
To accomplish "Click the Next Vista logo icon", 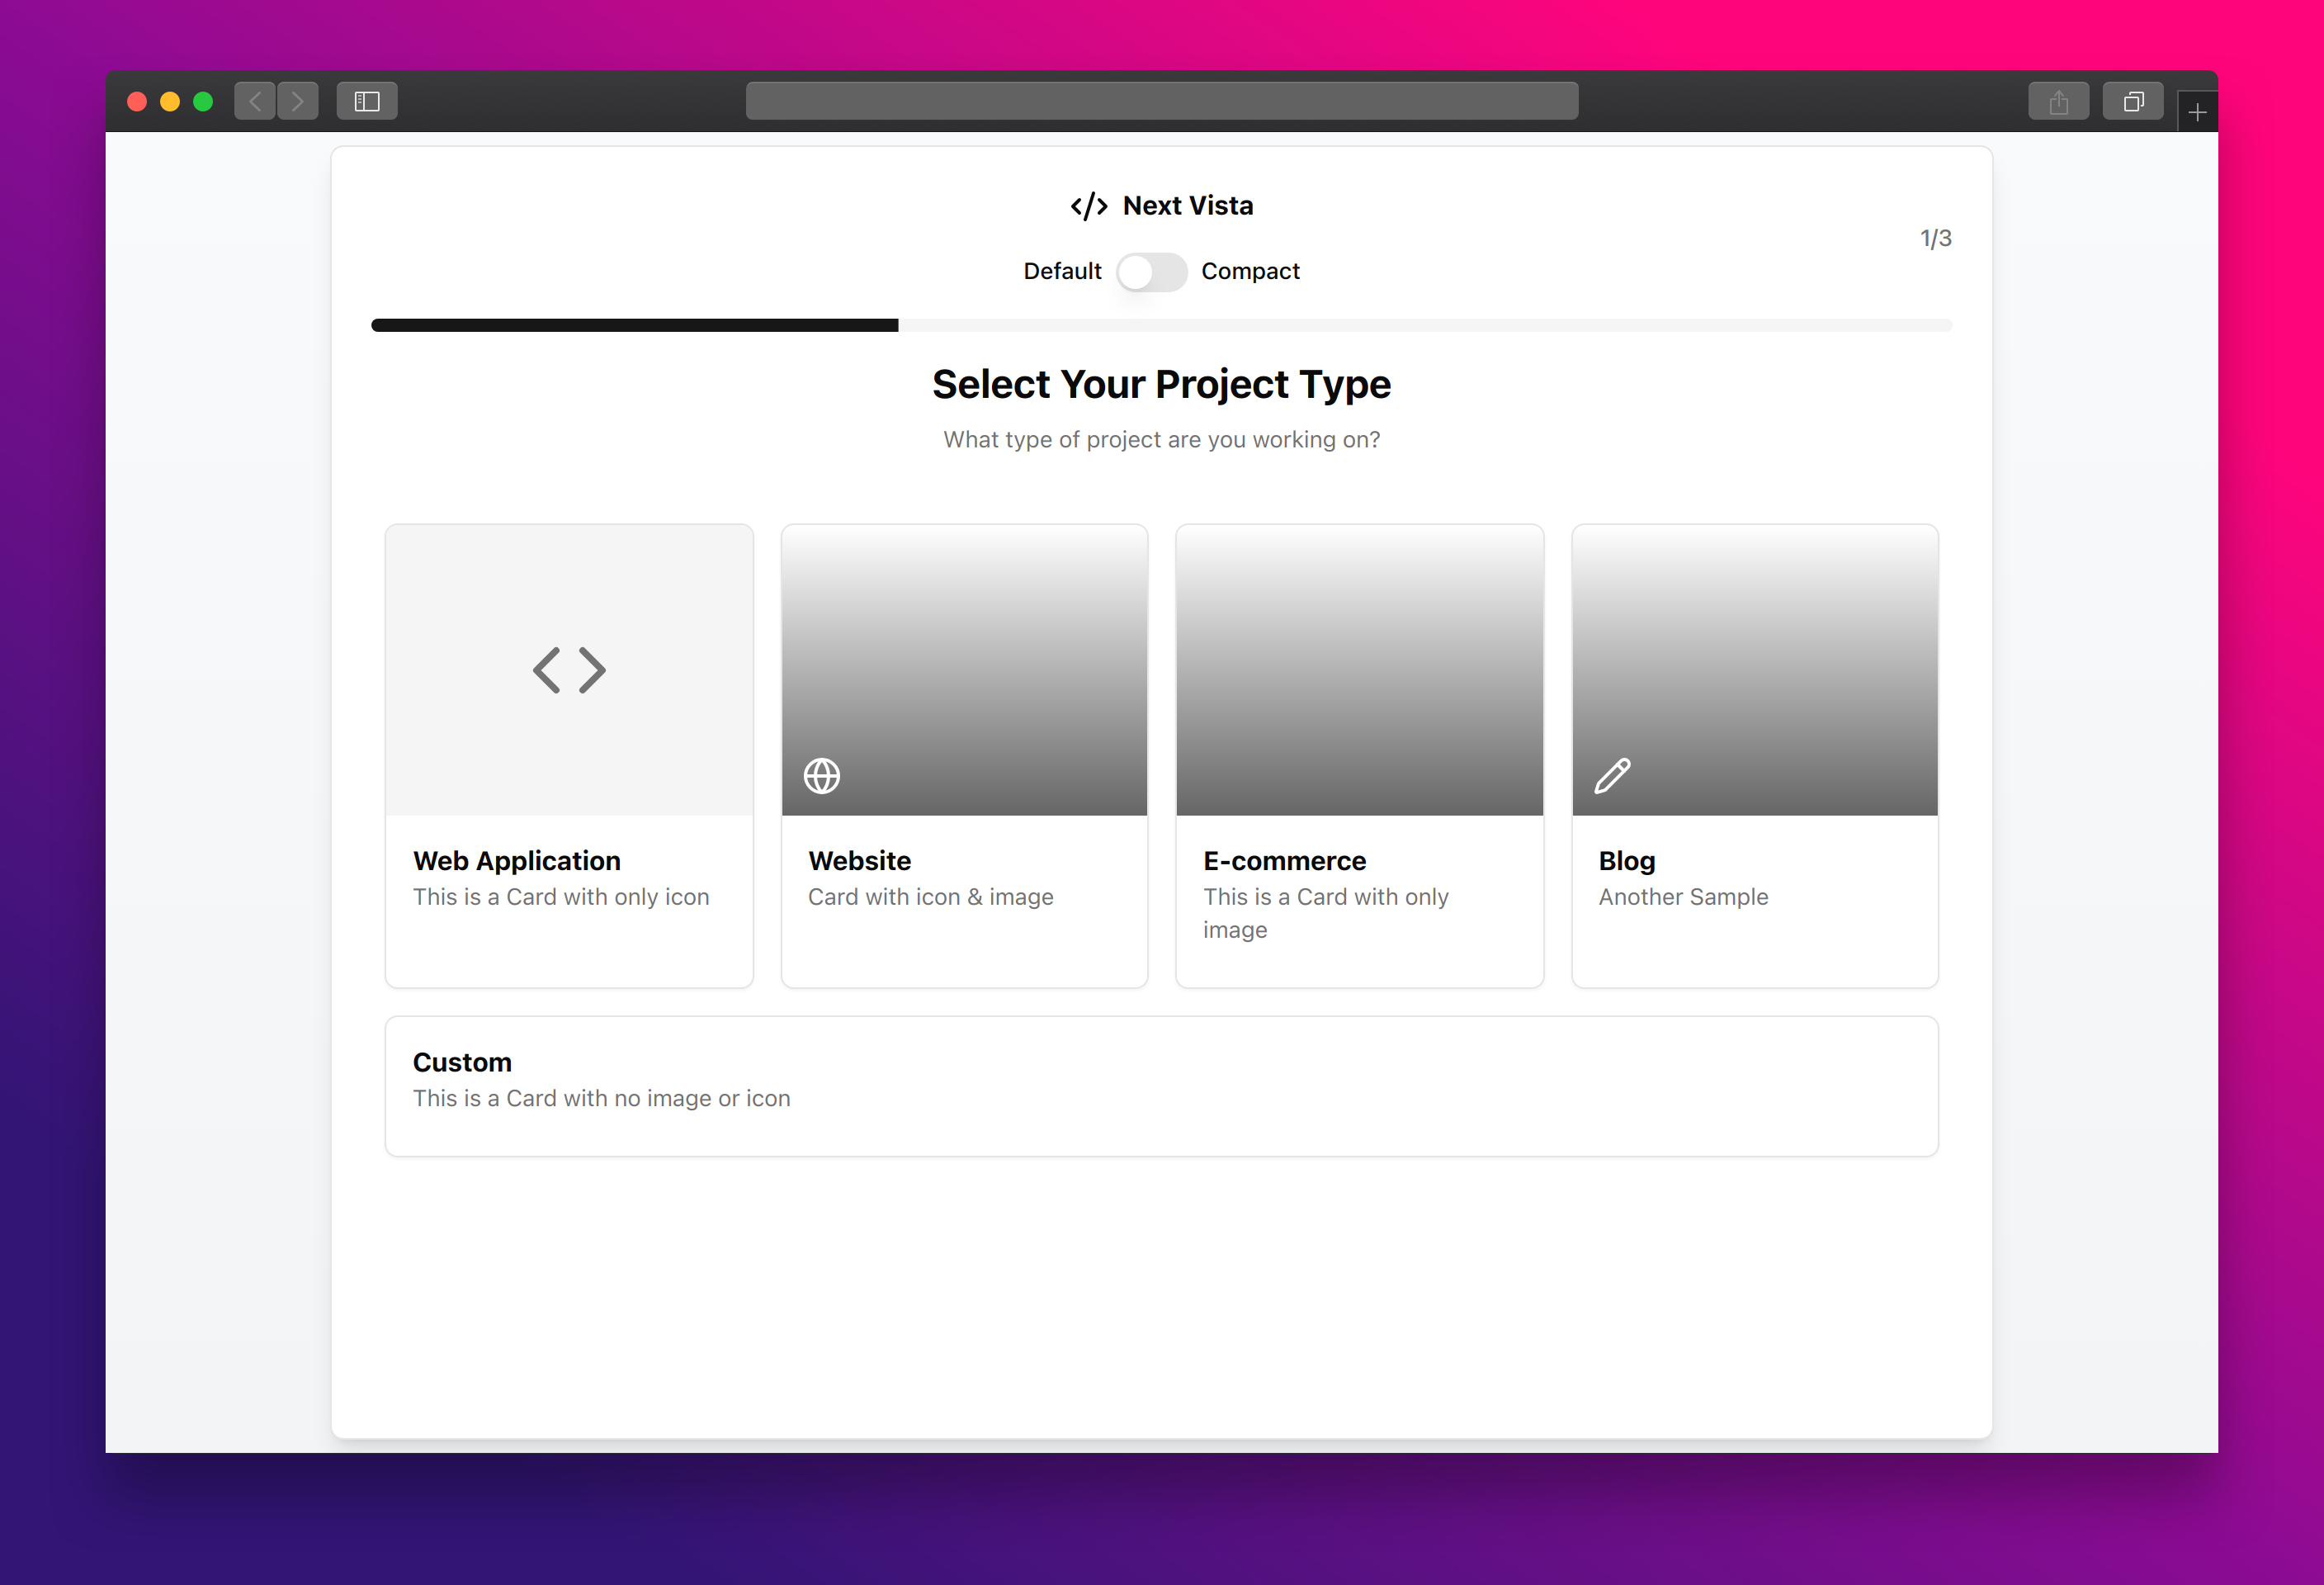I will tap(1088, 205).
